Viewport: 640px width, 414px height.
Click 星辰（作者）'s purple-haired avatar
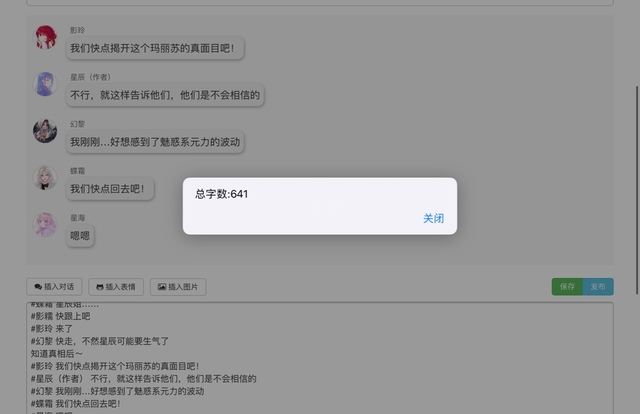(x=46, y=84)
